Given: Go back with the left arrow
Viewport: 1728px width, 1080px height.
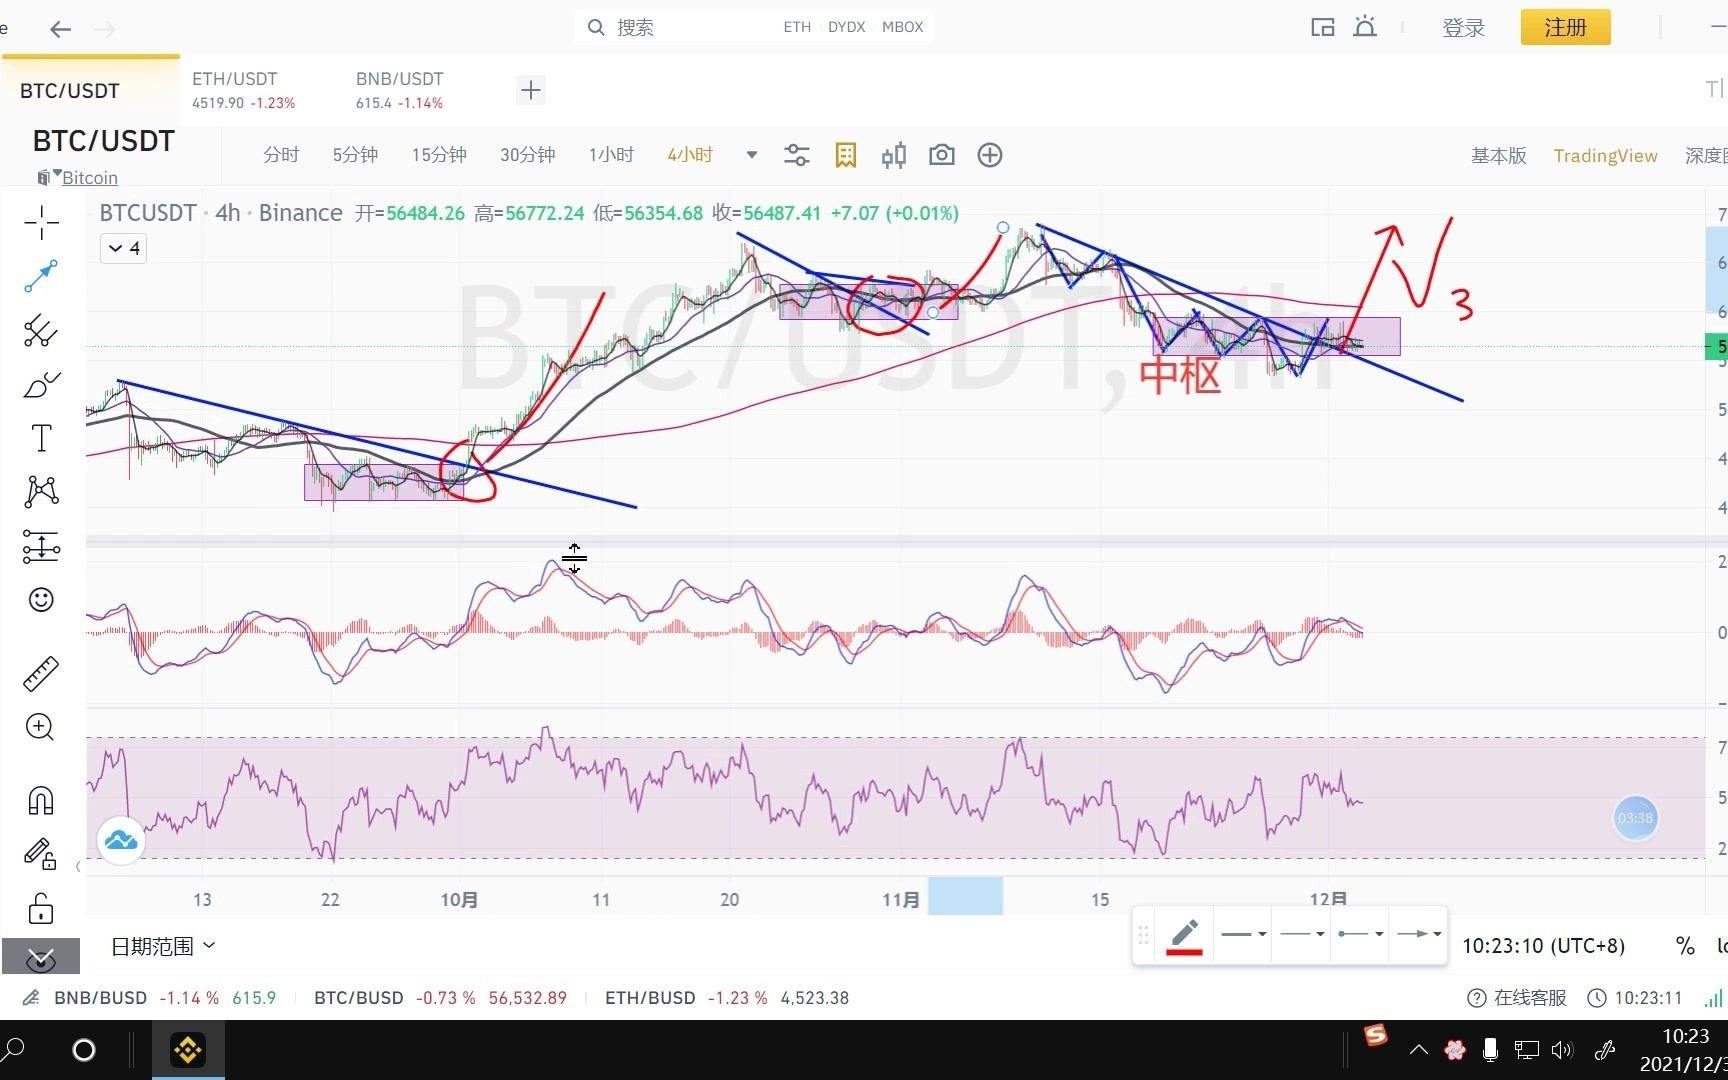Looking at the screenshot, I should coord(61,29).
